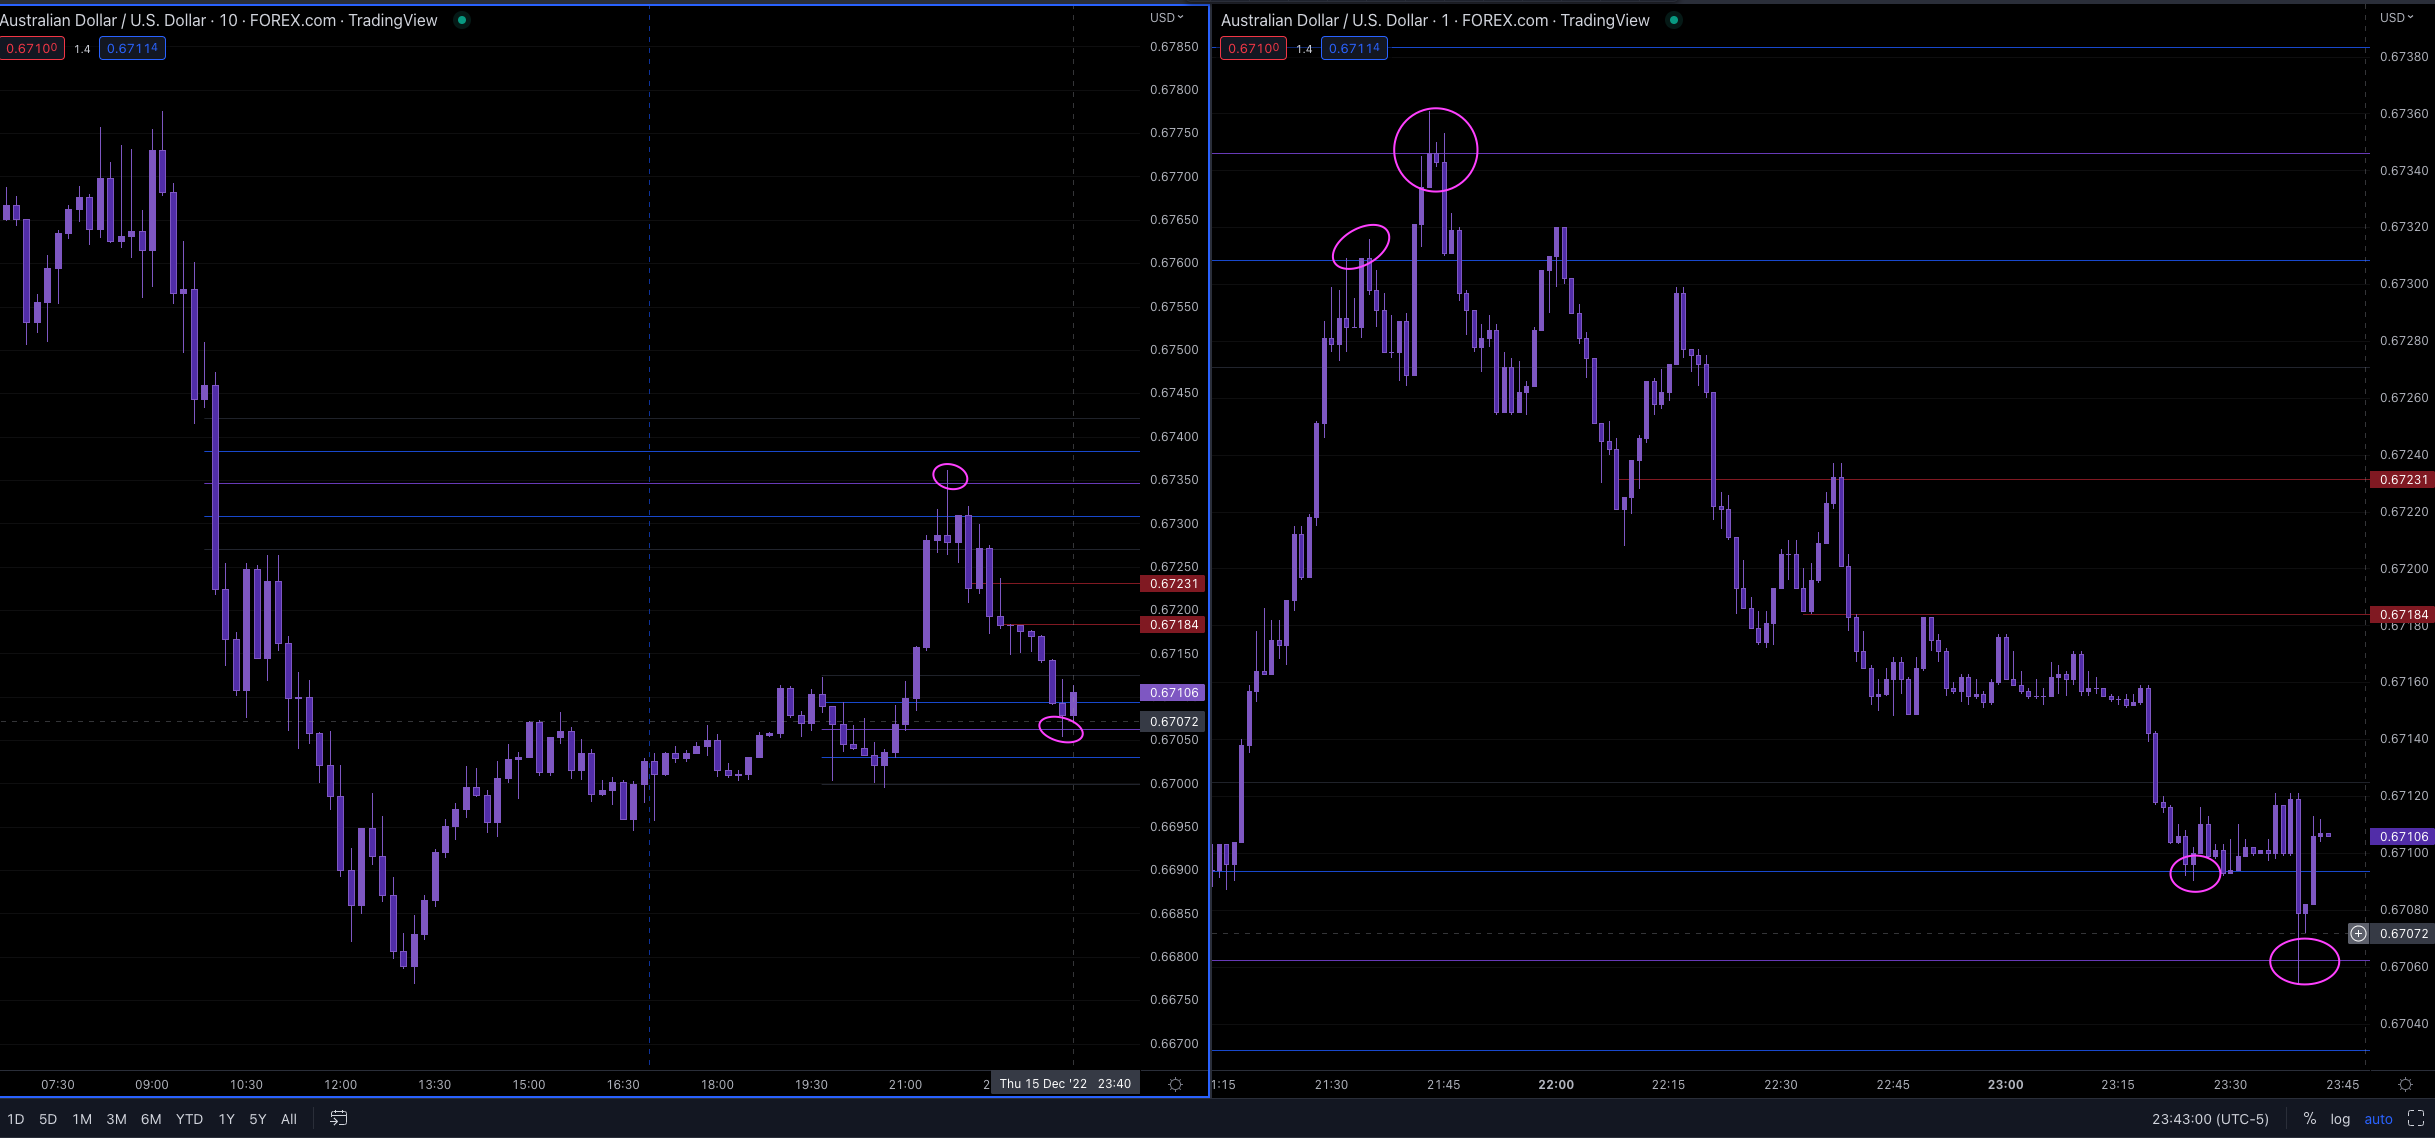Open the USD dropdown on the right price scale
The image size is (2435, 1138).
coord(2395,17)
